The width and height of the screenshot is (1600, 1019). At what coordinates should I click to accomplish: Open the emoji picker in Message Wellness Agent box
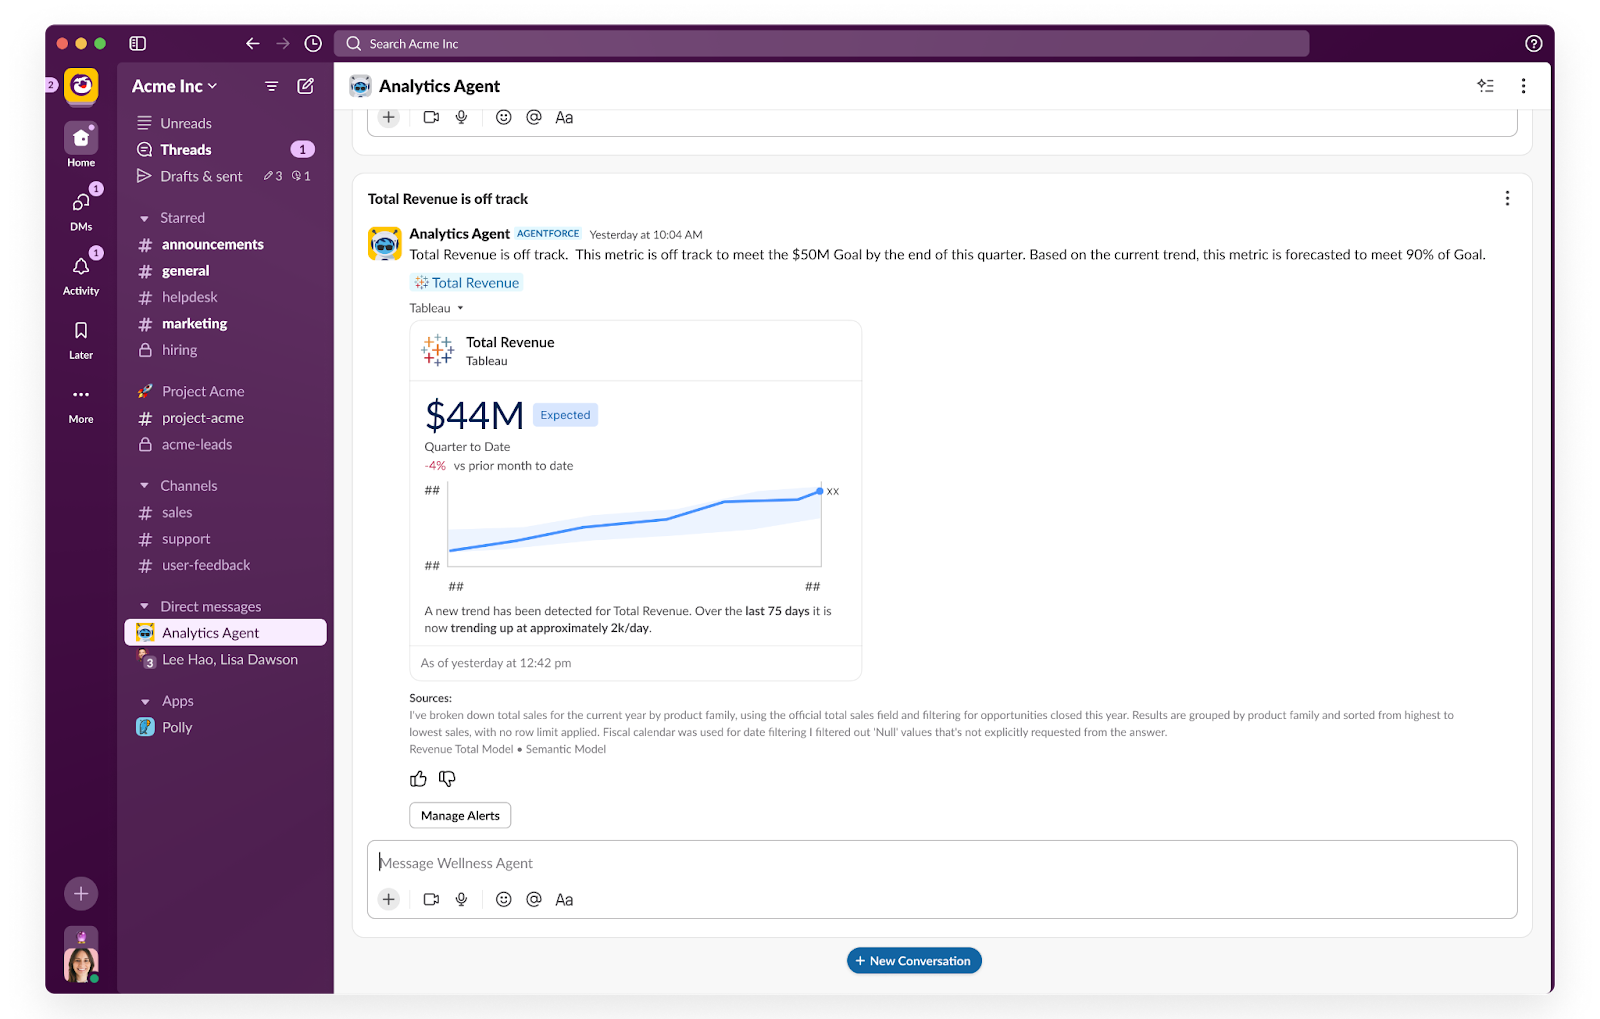pyautogui.click(x=504, y=899)
